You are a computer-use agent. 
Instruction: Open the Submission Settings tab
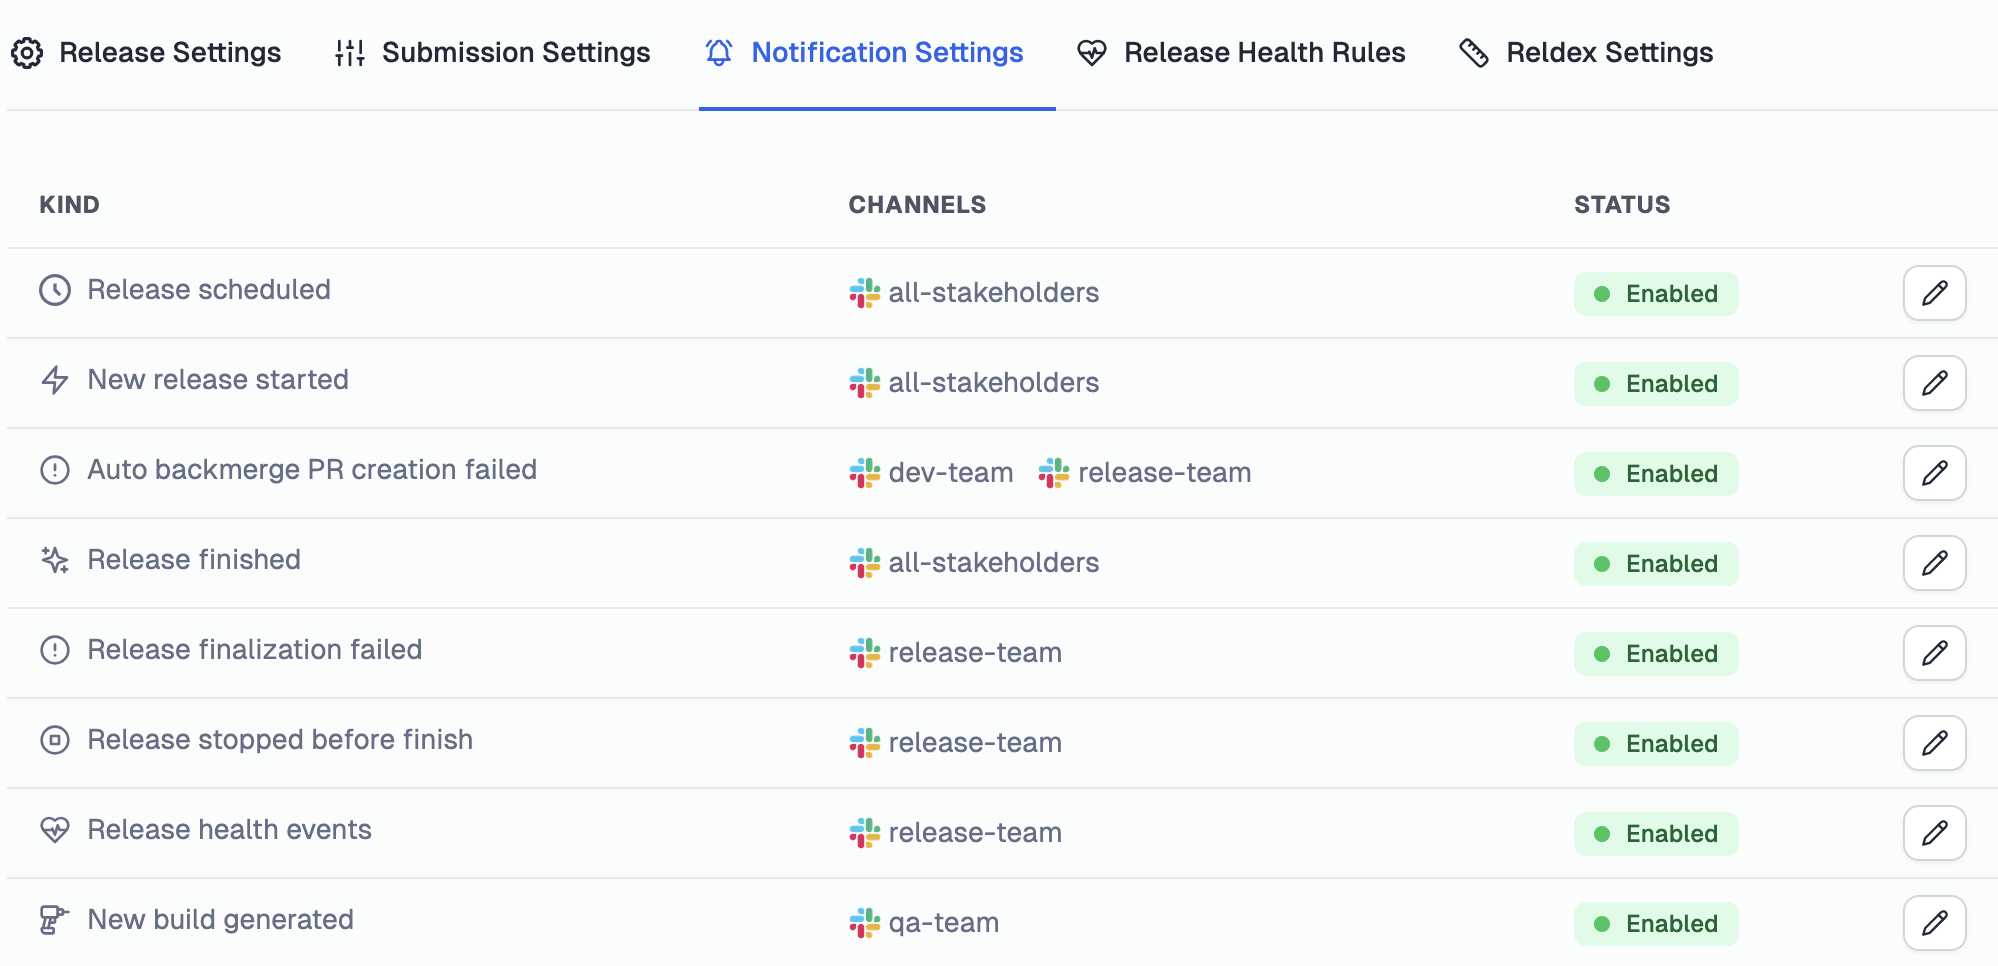[492, 52]
